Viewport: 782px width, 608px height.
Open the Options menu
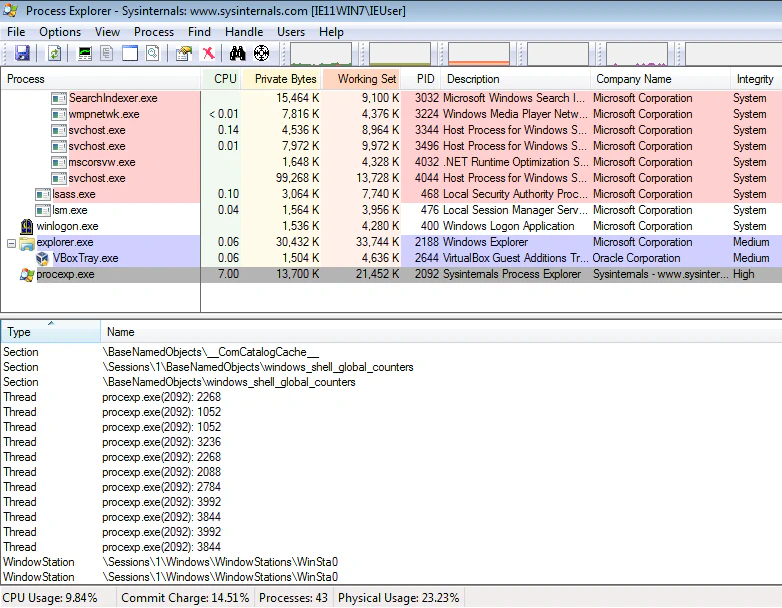[x=60, y=32]
